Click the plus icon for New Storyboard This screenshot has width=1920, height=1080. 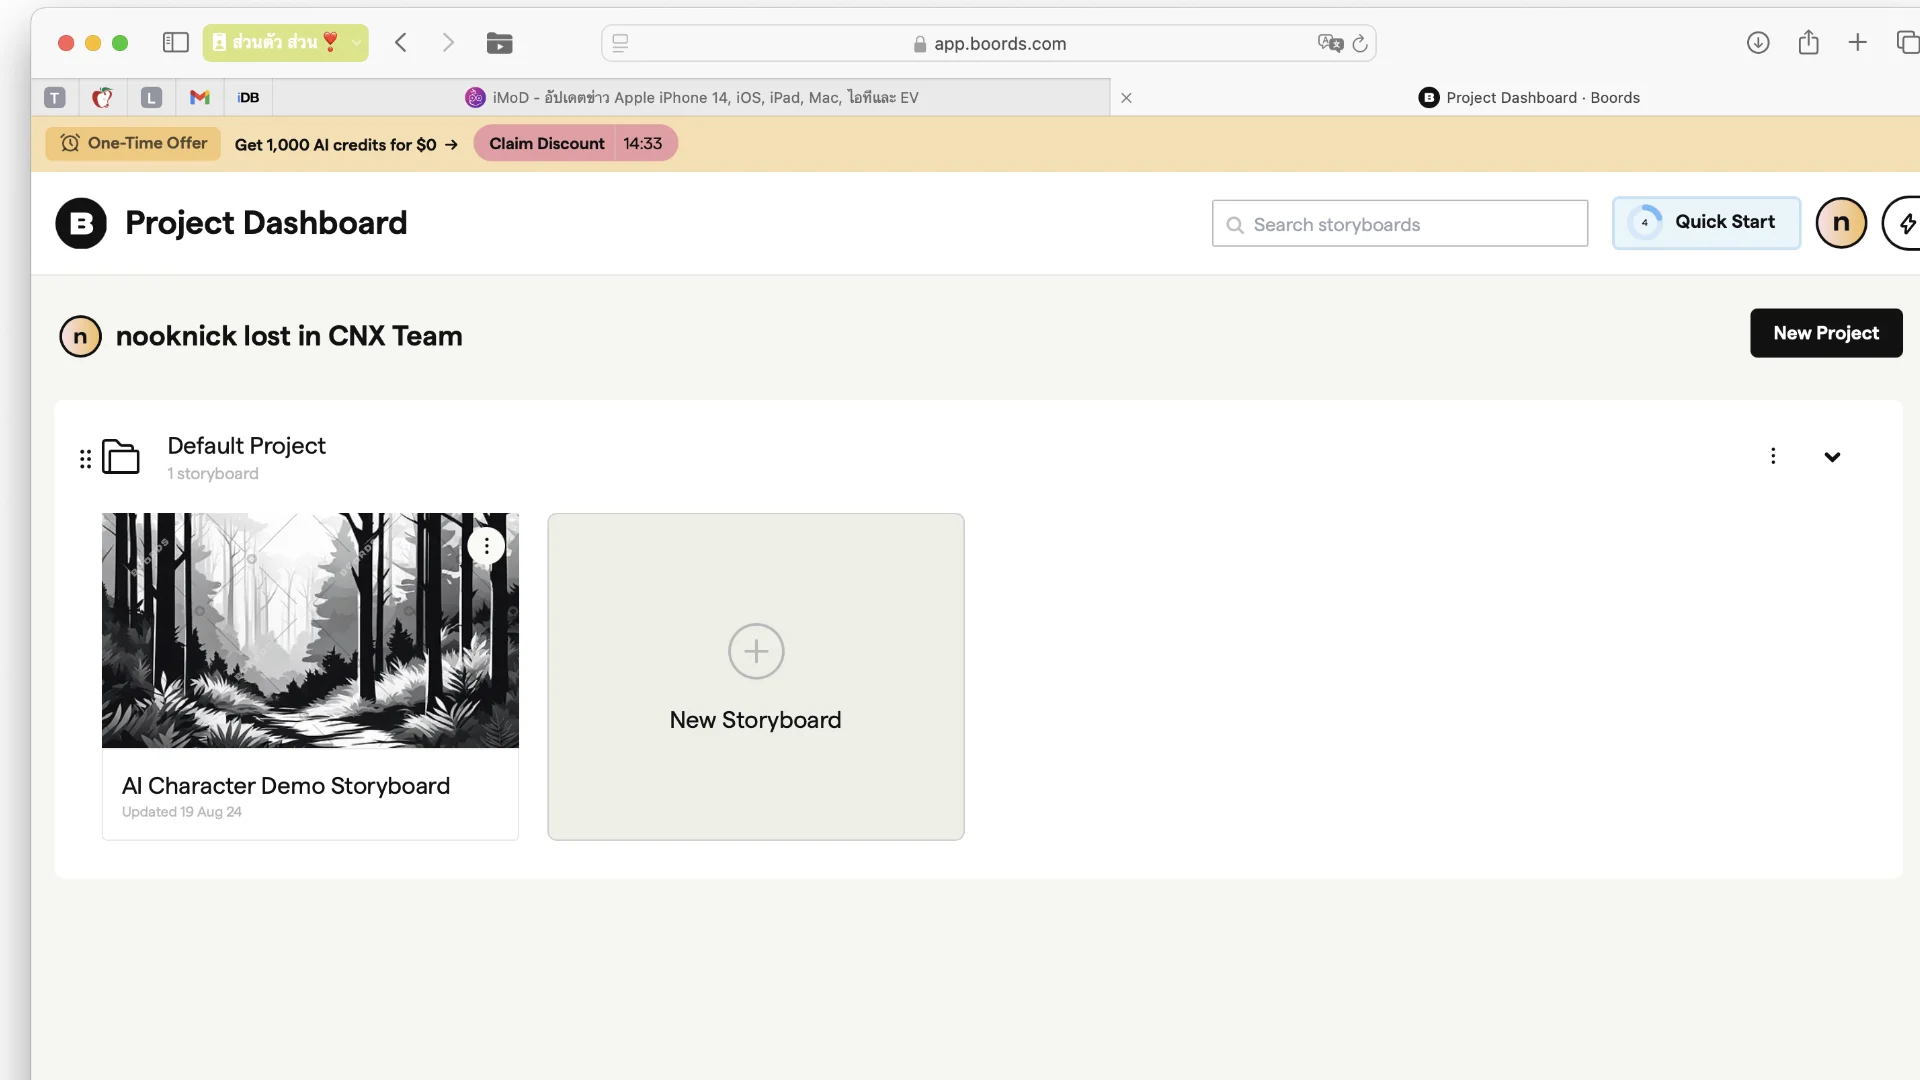[x=756, y=651]
